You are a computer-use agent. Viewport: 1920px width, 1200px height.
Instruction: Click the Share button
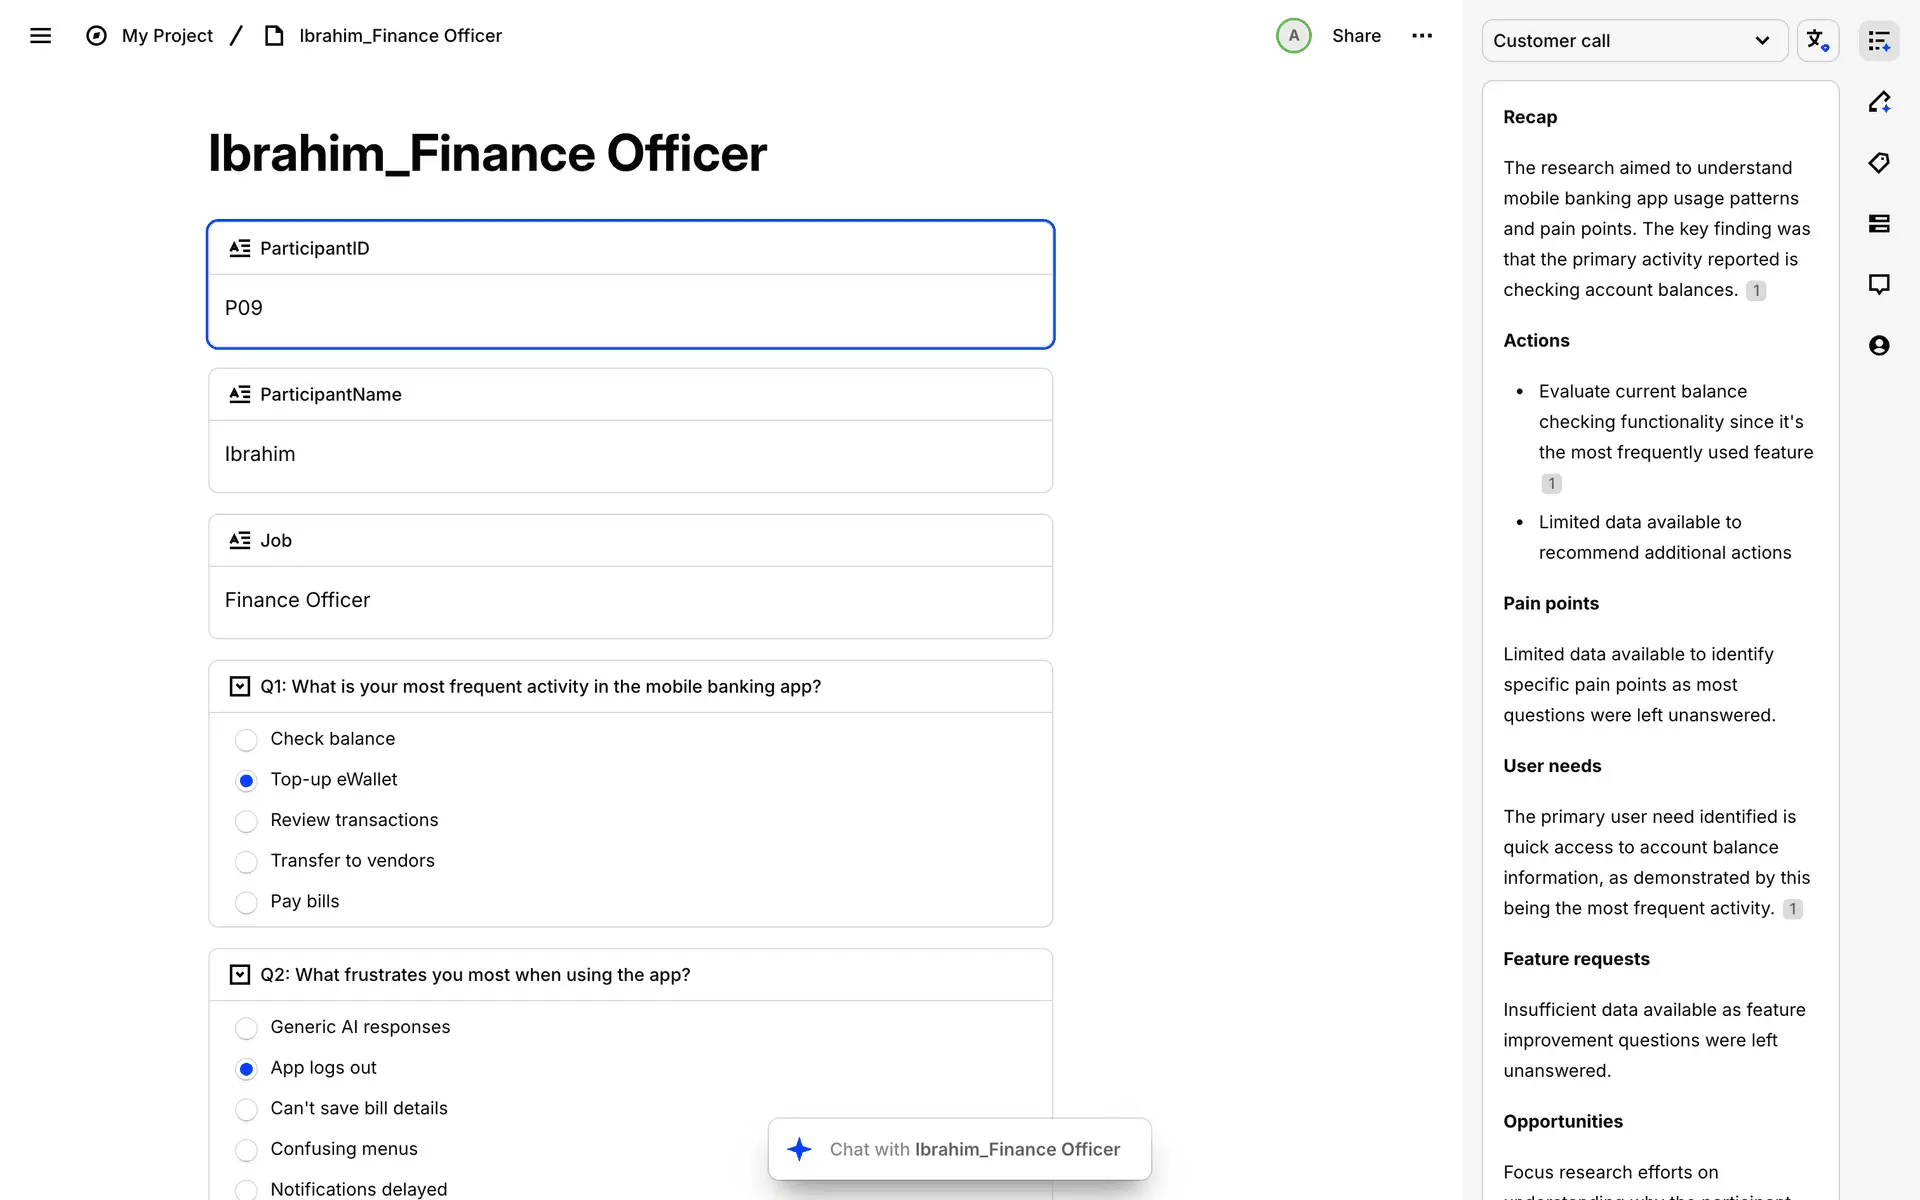1356,36
